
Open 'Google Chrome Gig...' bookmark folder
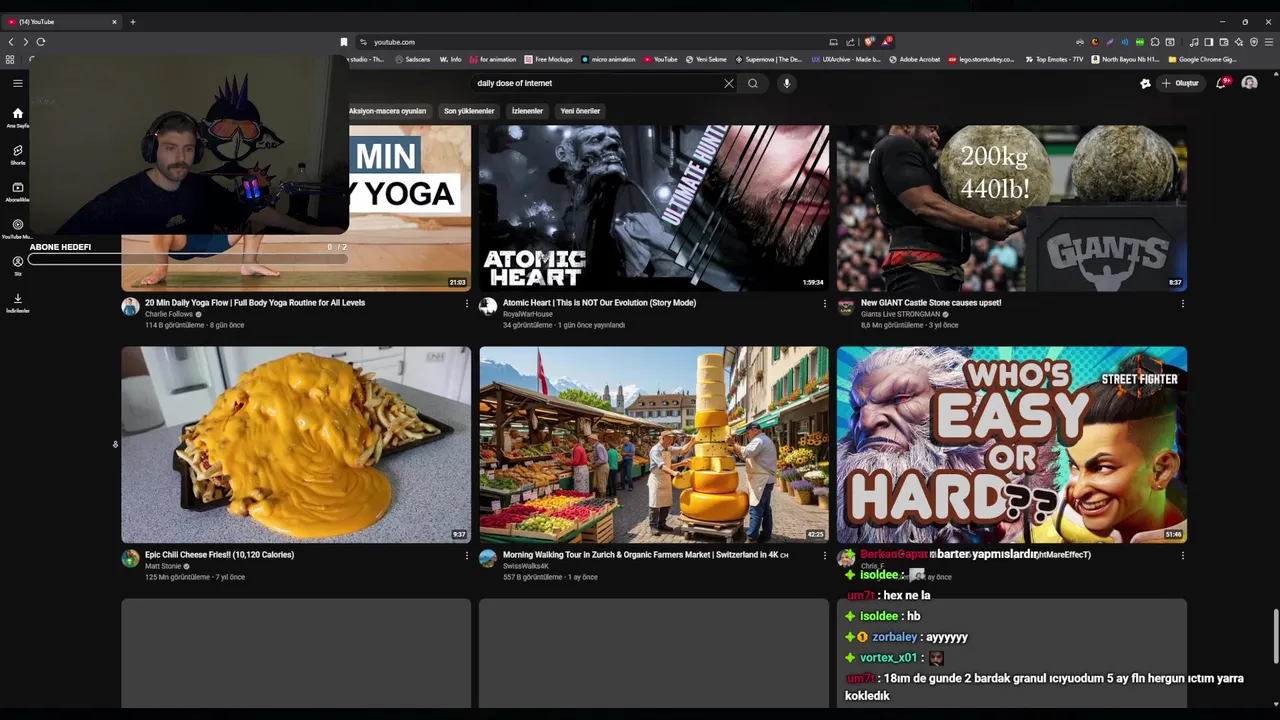click(1203, 60)
